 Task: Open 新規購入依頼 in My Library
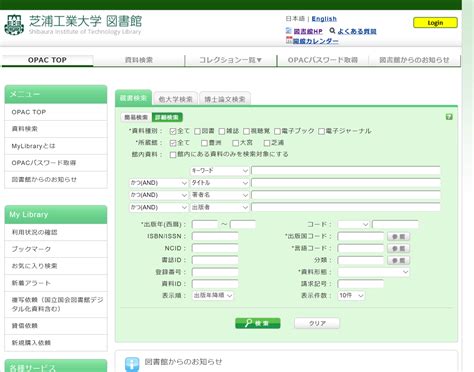click(x=56, y=343)
